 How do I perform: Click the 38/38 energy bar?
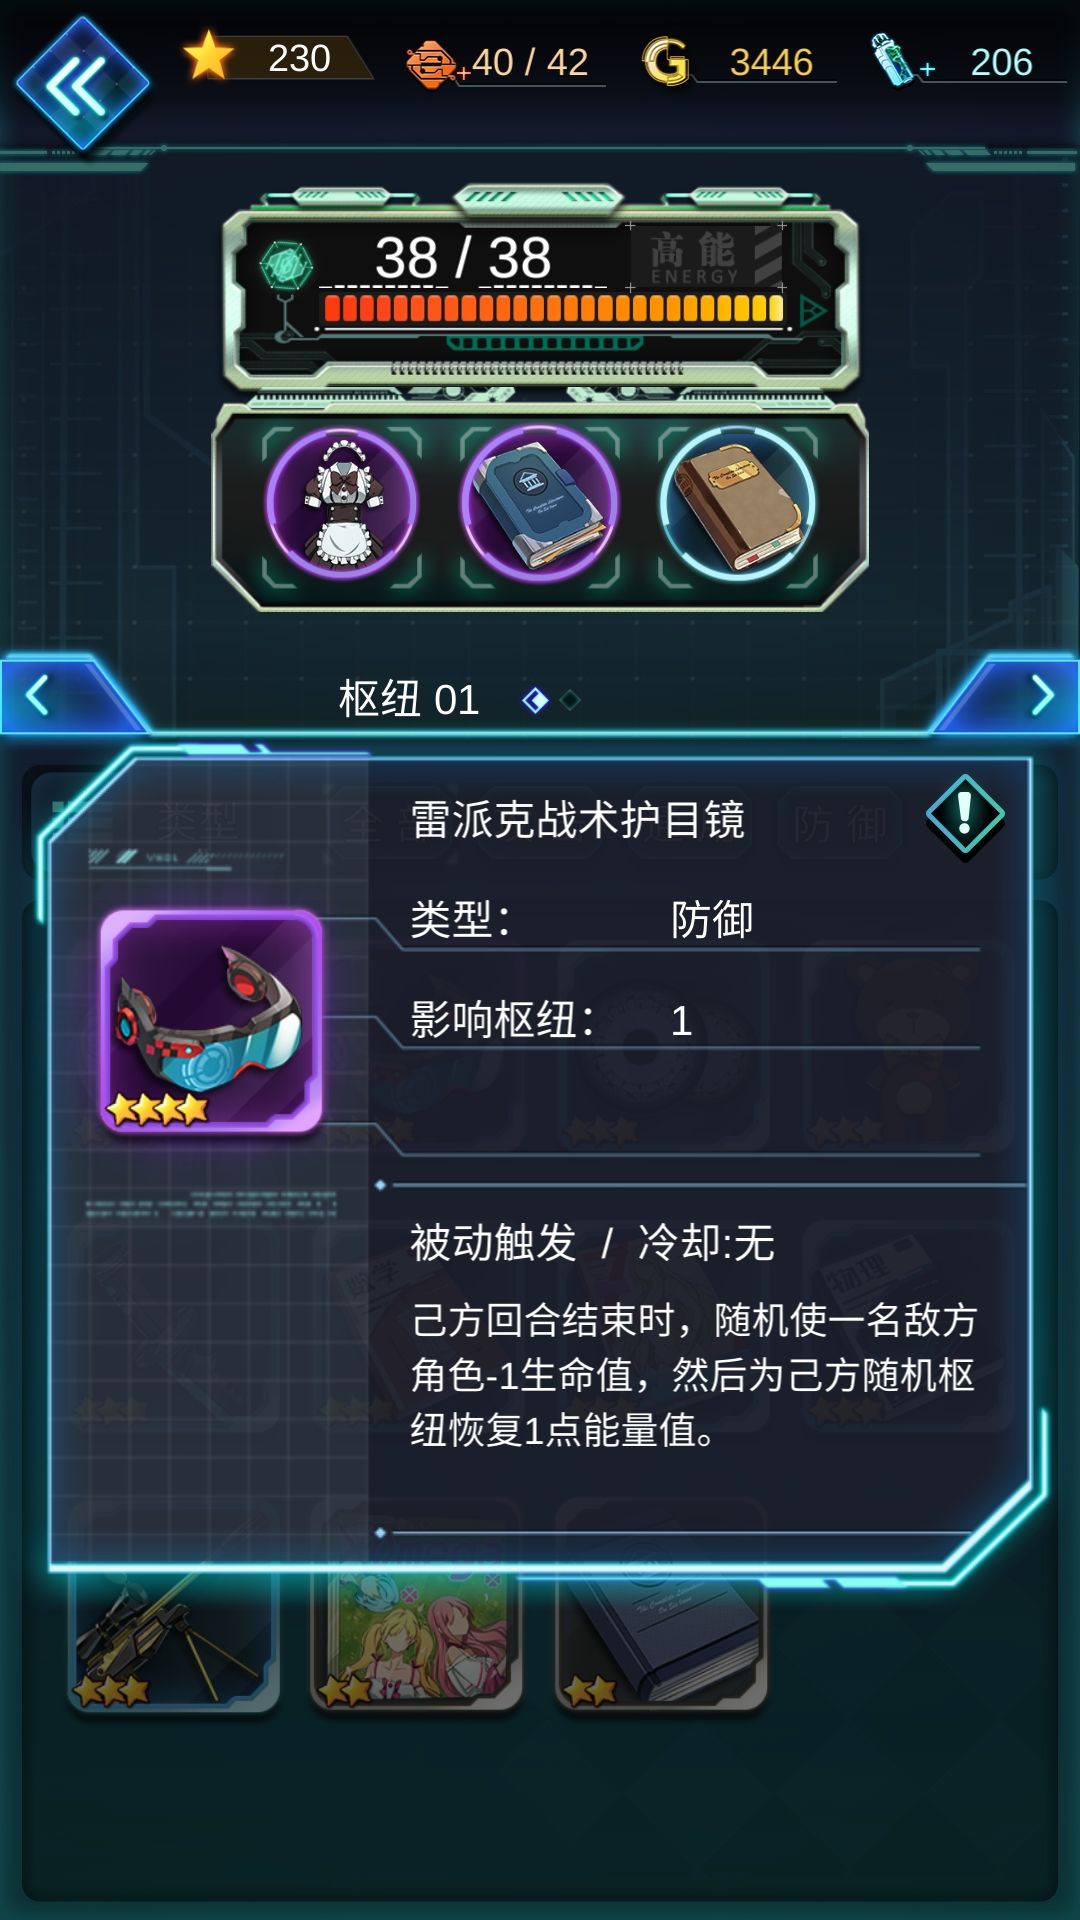555,308
